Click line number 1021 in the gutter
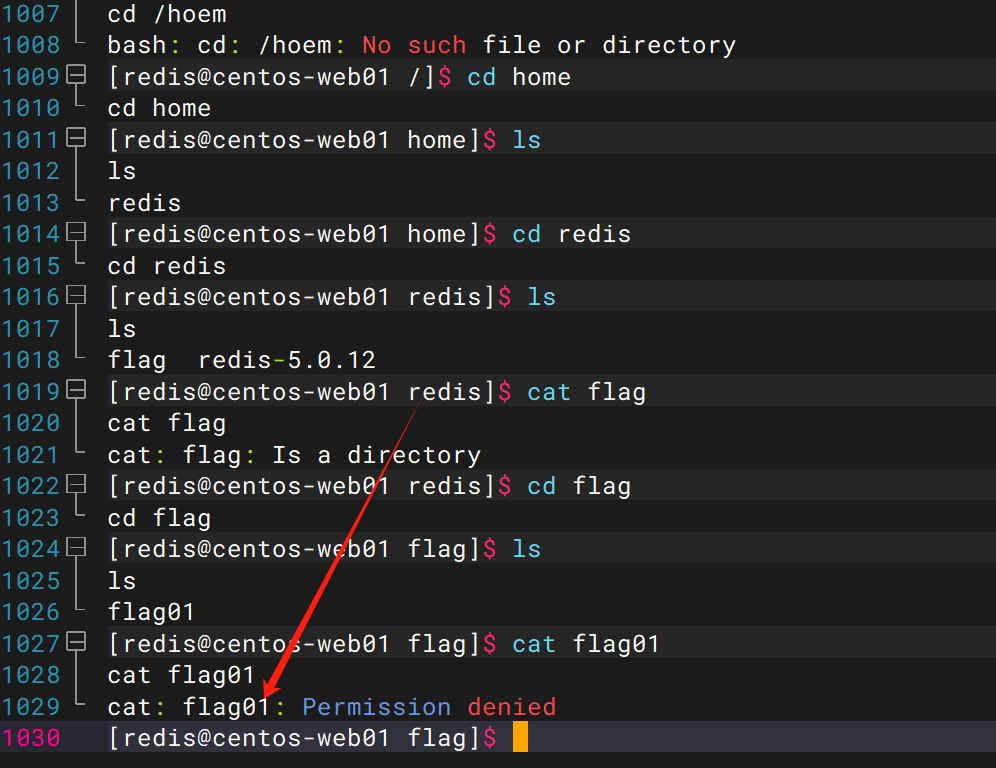This screenshot has width=996, height=768. (31, 455)
